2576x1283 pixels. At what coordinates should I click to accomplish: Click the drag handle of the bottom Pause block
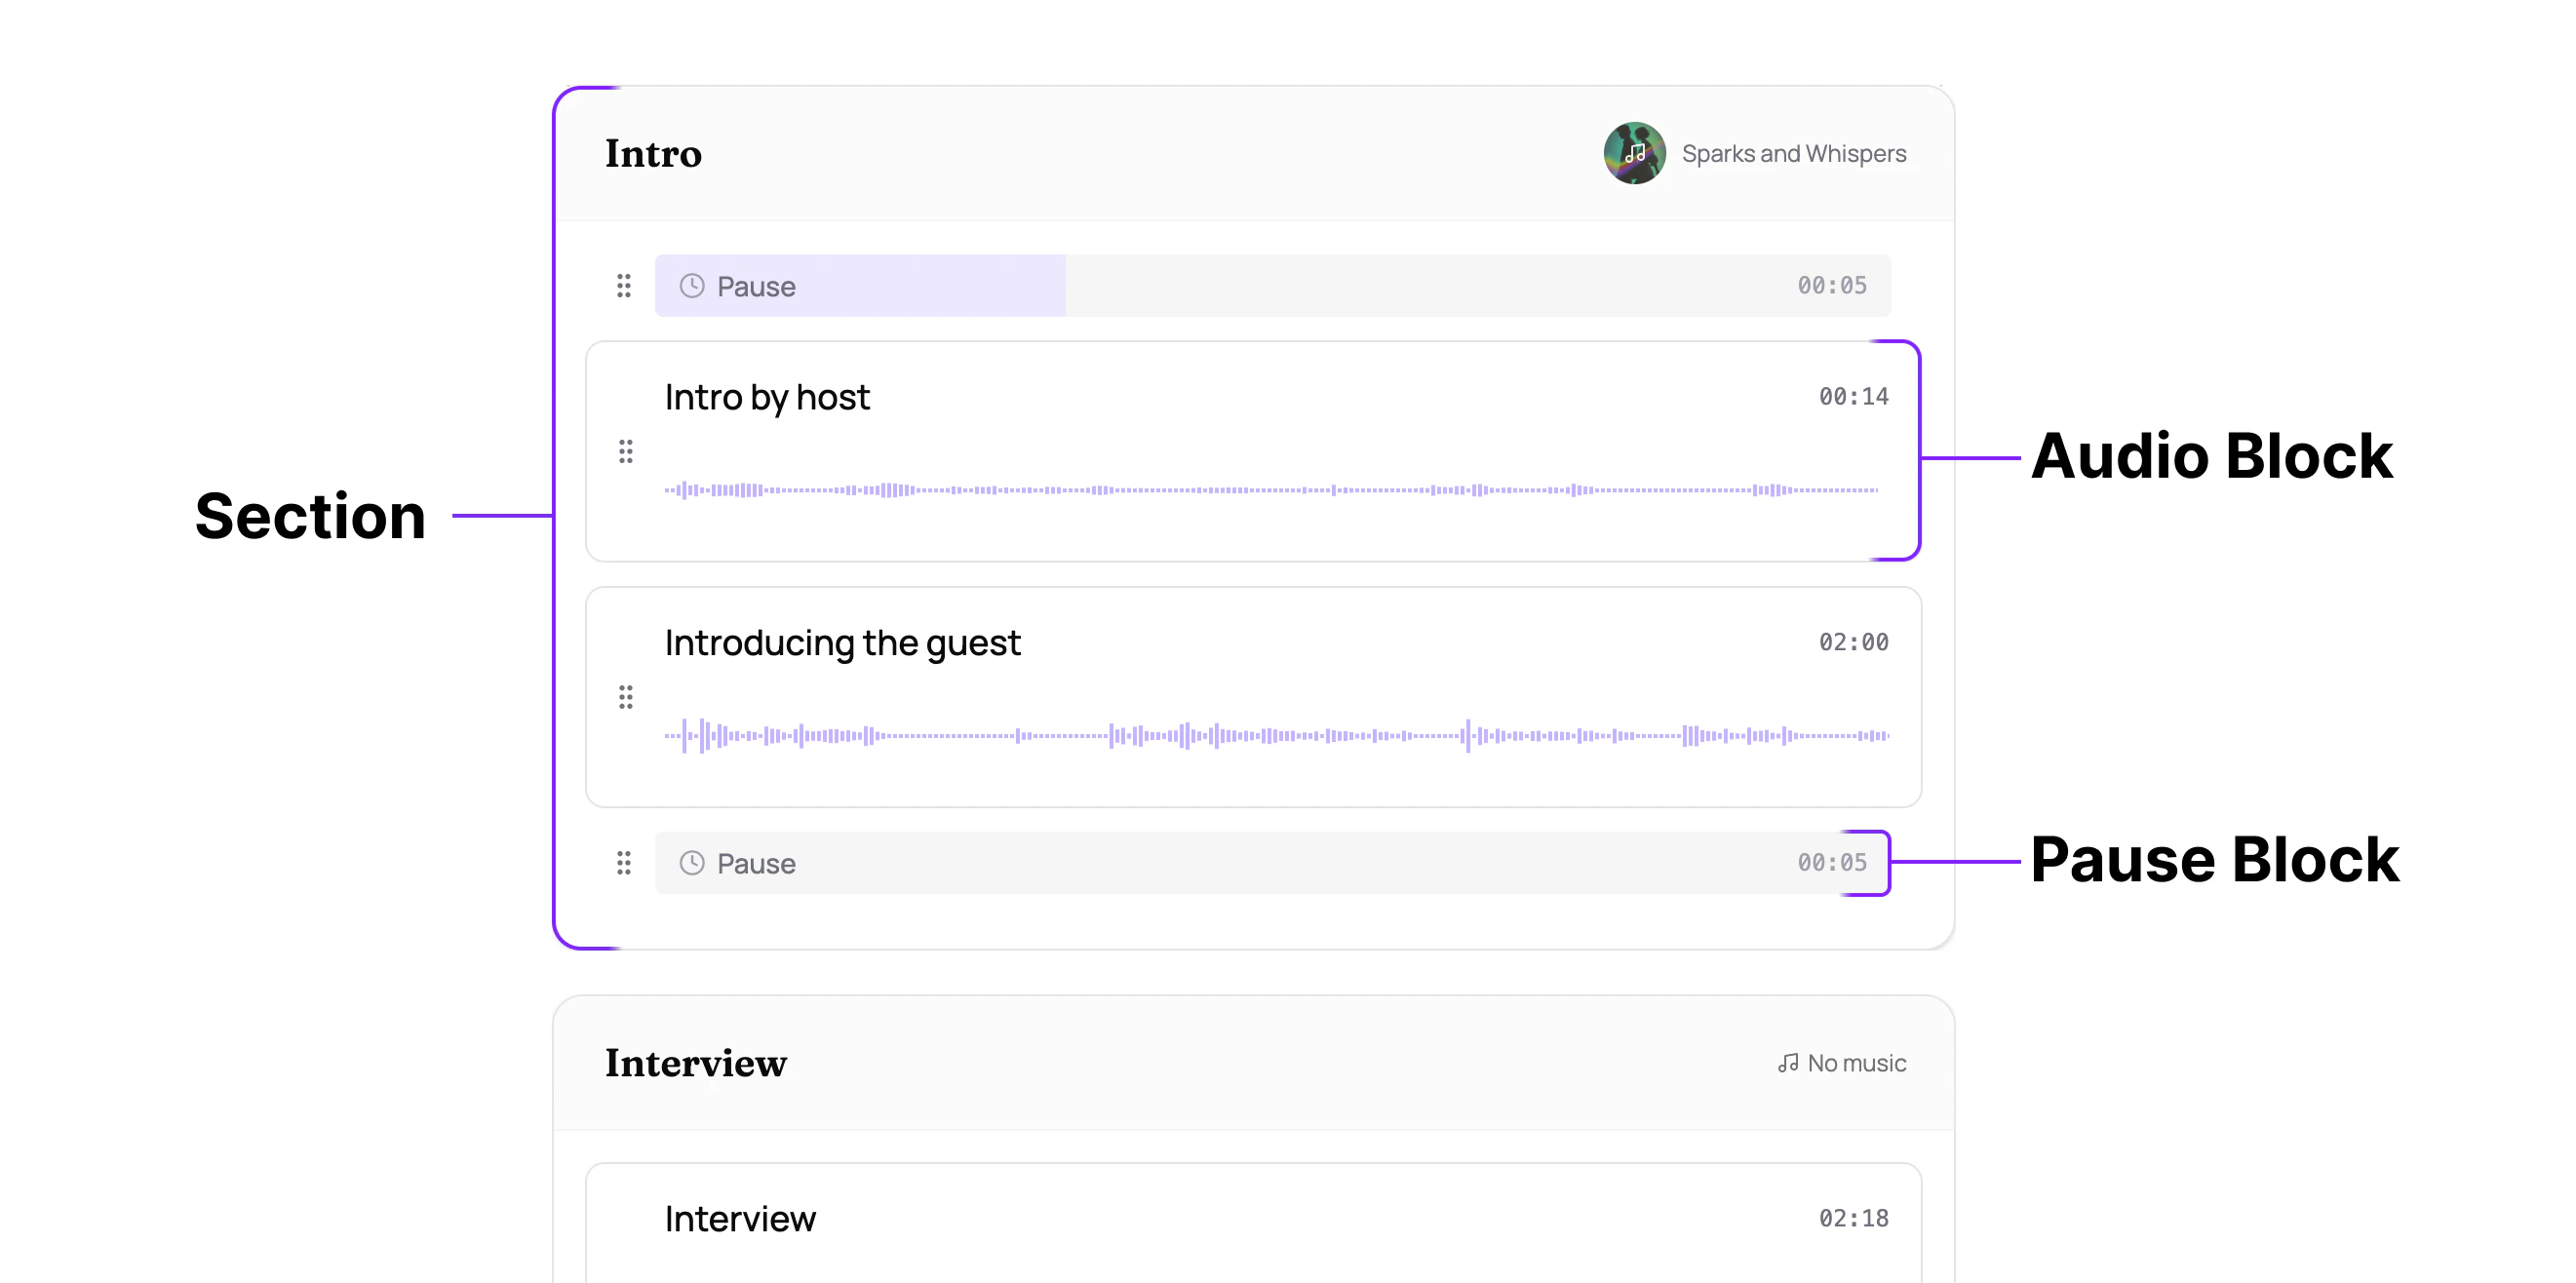[x=624, y=862]
